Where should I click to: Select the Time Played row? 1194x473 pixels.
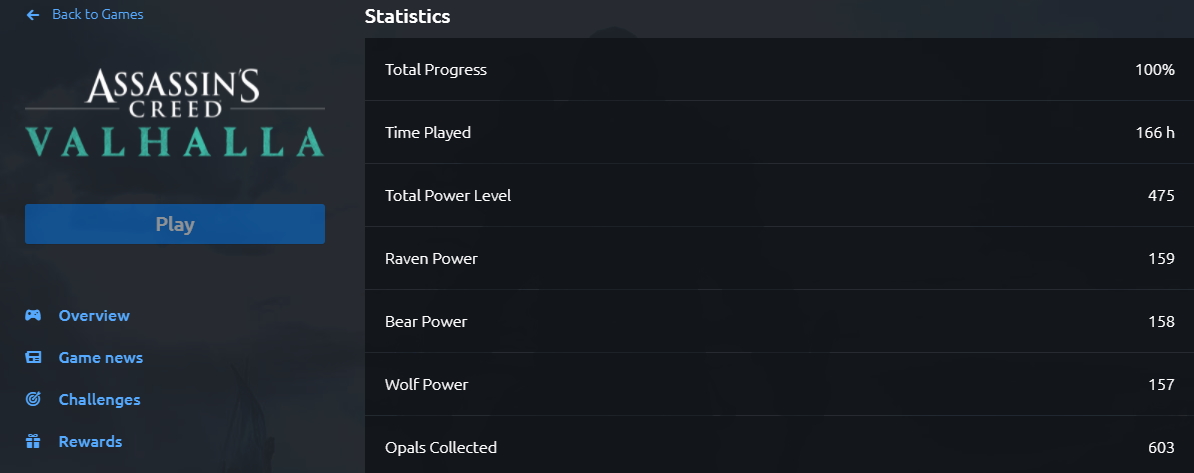pos(779,133)
